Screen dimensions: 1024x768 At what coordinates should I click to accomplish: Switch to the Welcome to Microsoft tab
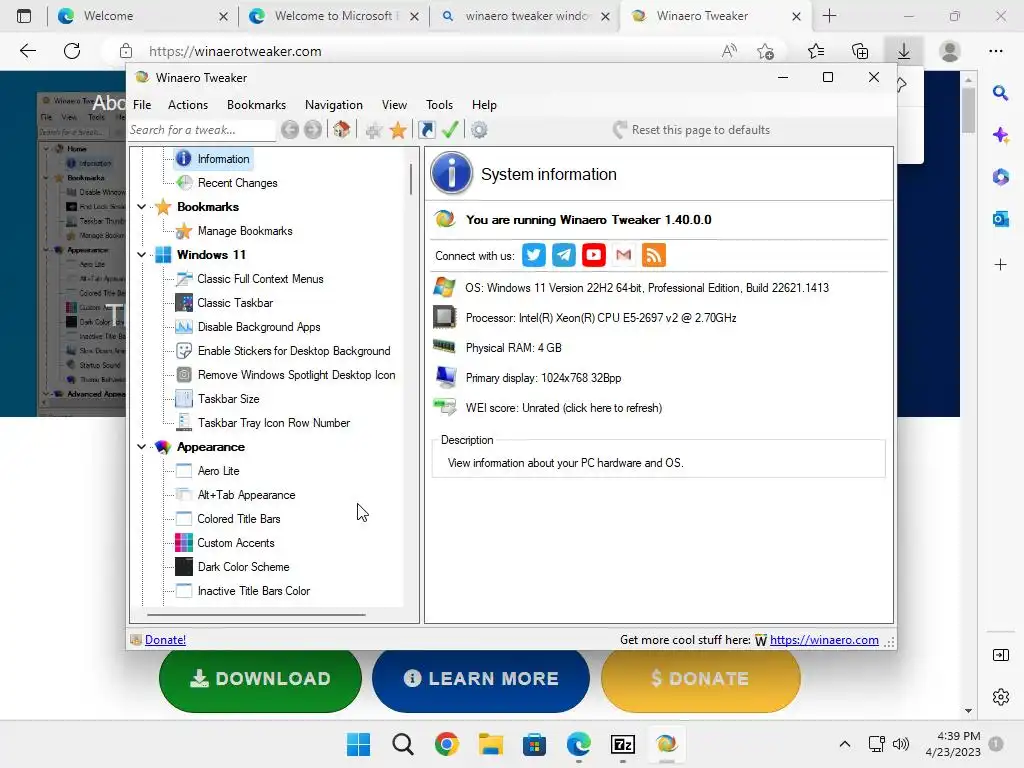tap(333, 16)
